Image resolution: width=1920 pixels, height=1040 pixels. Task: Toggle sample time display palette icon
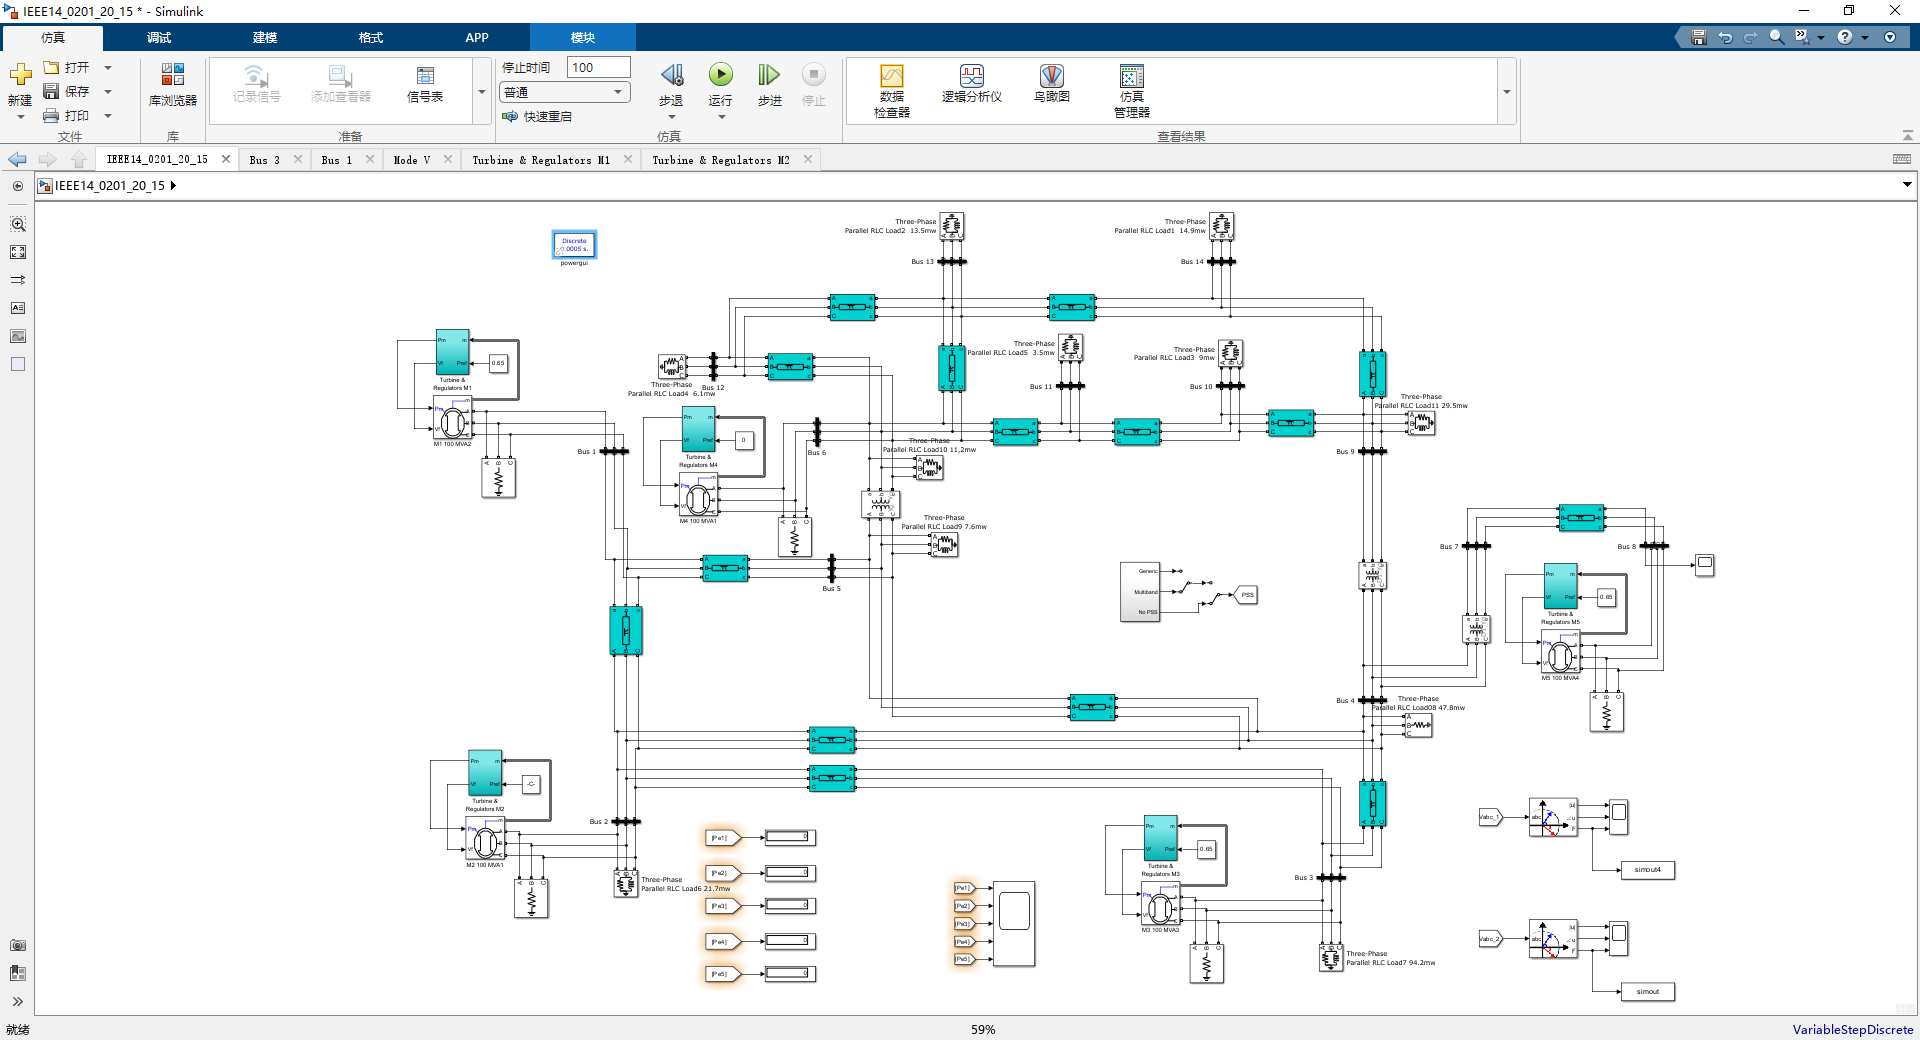tap(18, 280)
